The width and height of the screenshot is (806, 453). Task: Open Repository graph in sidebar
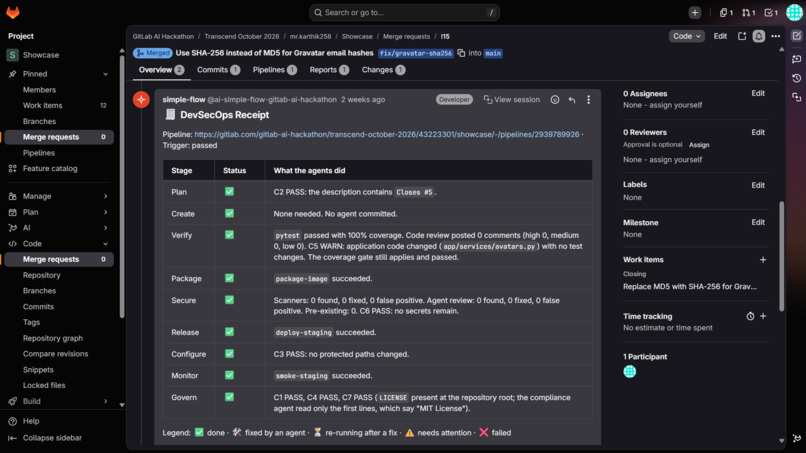pyautogui.click(x=53, y=338)
